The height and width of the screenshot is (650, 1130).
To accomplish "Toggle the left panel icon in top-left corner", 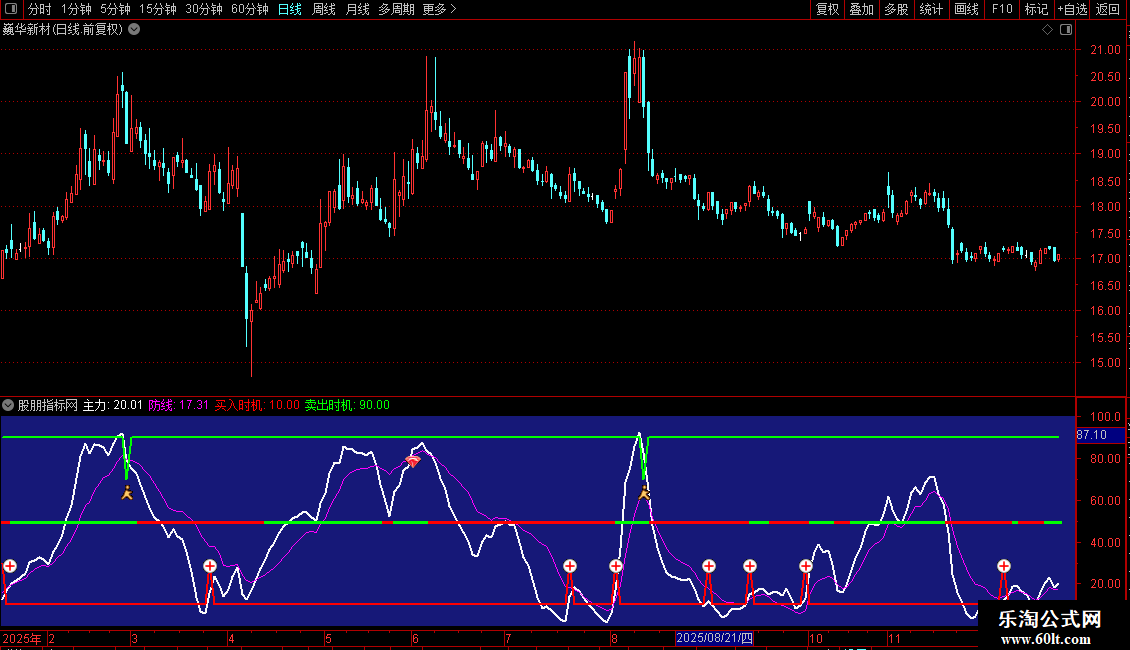I will [x=11, y=9].
